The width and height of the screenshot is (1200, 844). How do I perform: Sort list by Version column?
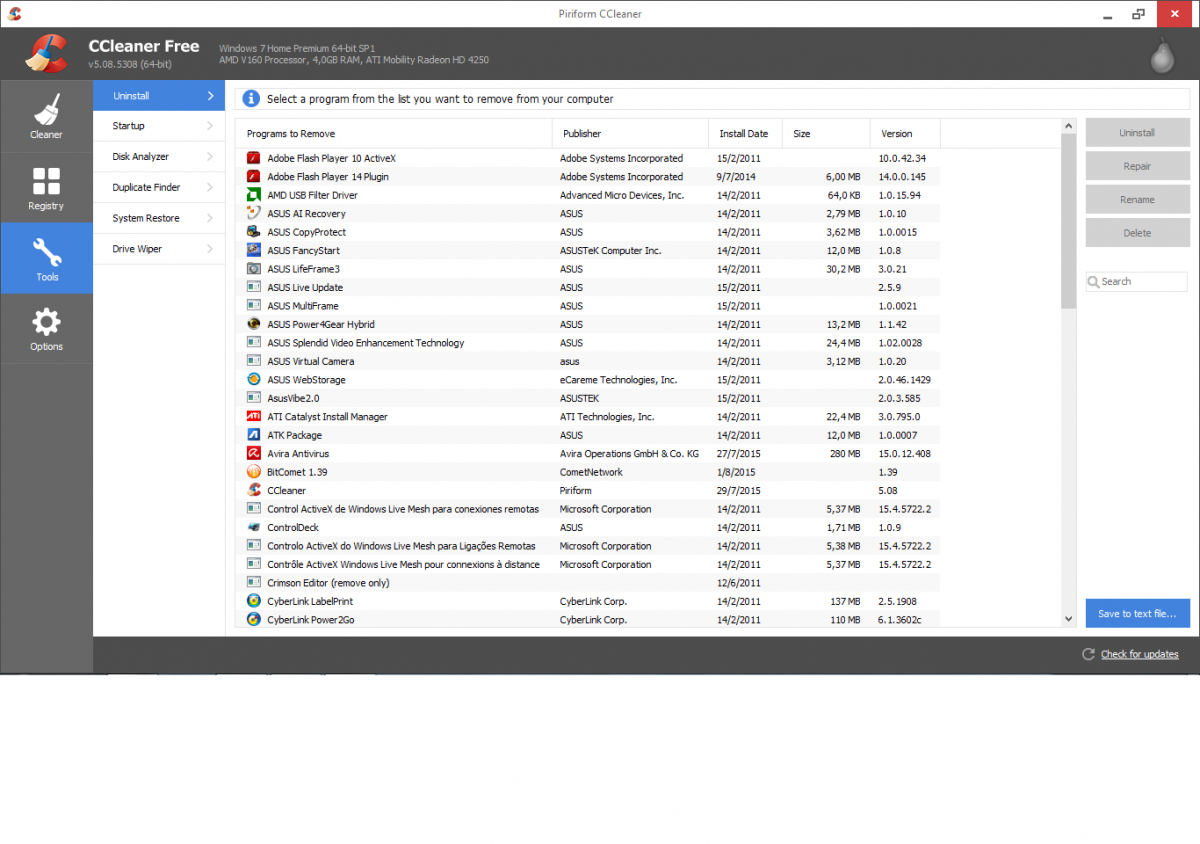905,133
